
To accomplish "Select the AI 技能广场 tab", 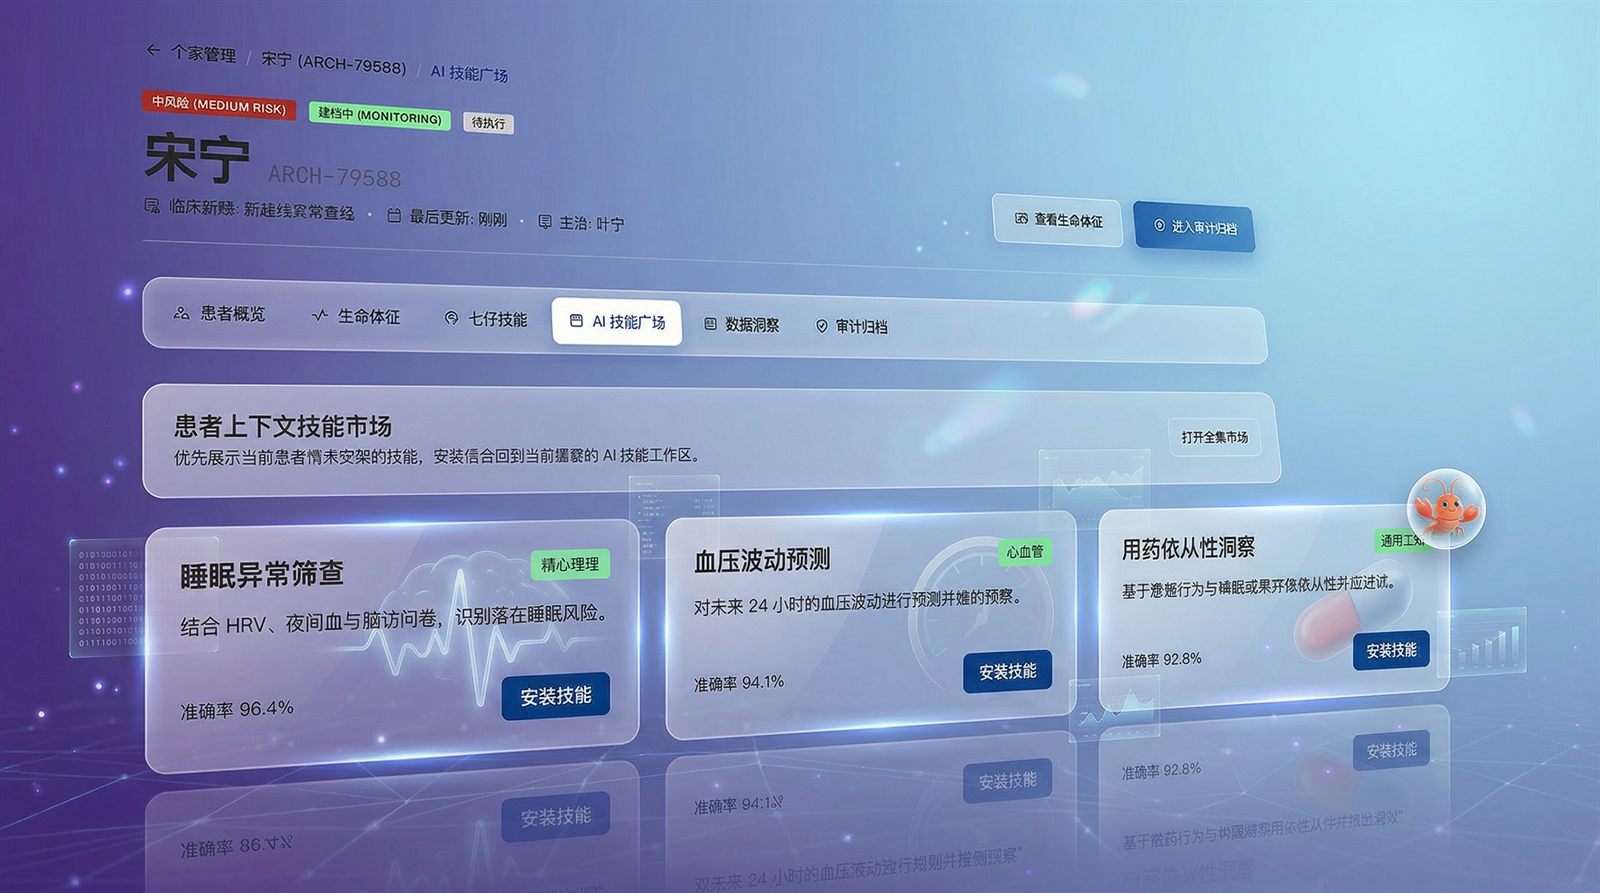I will [x=617, y=322].
